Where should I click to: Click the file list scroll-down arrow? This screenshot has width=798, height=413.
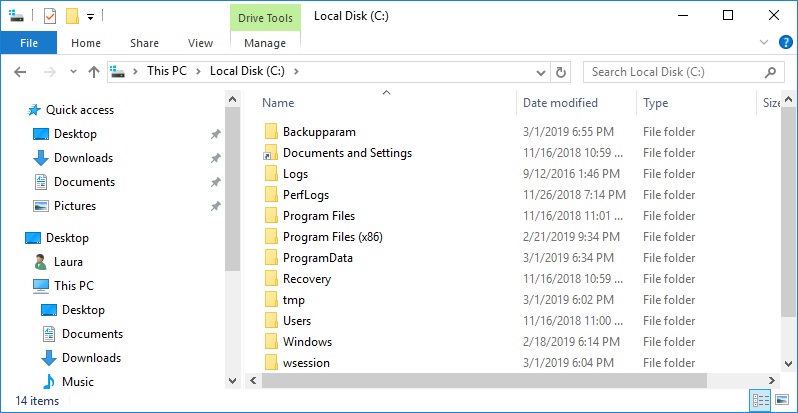[788, 363]
